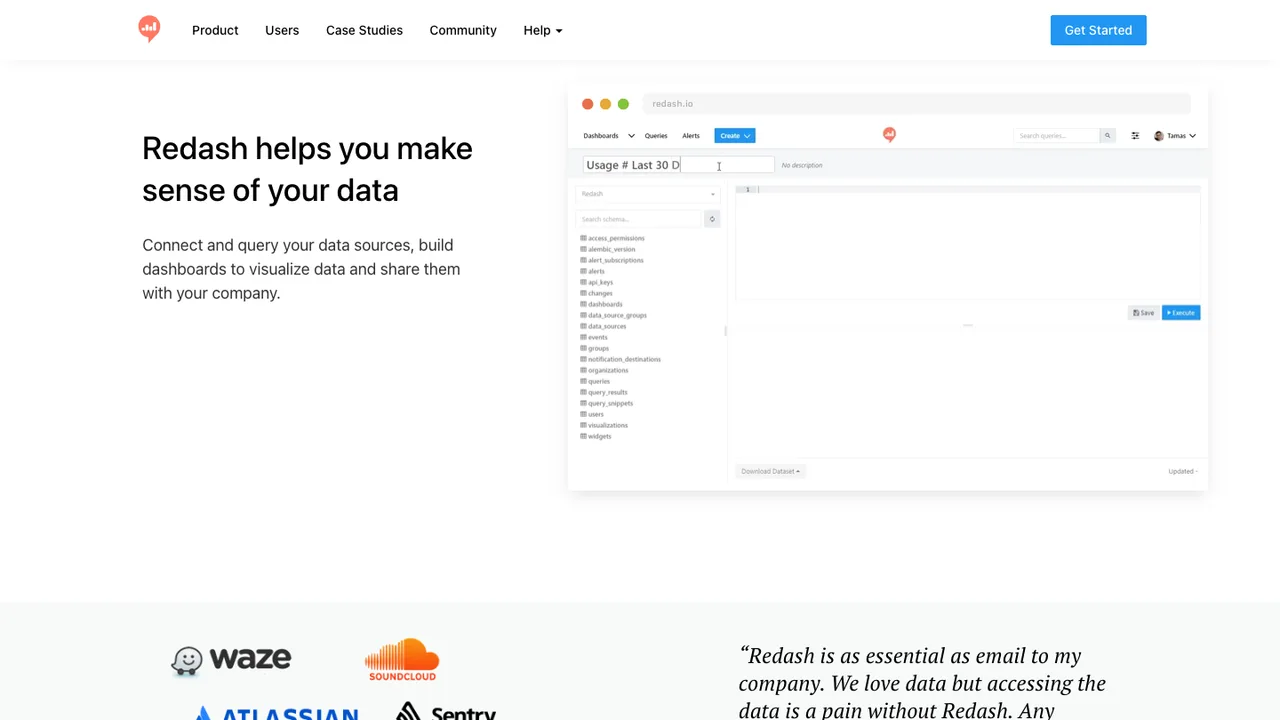Select the query_results table

click(608, 392)
